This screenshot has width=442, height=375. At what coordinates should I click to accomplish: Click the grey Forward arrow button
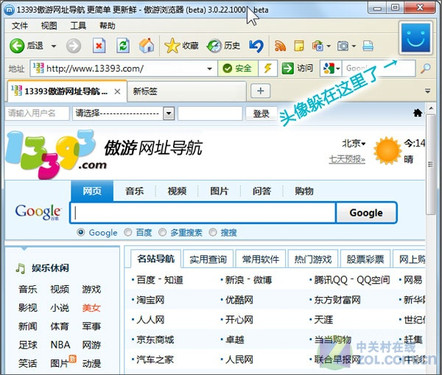(73, 46)
